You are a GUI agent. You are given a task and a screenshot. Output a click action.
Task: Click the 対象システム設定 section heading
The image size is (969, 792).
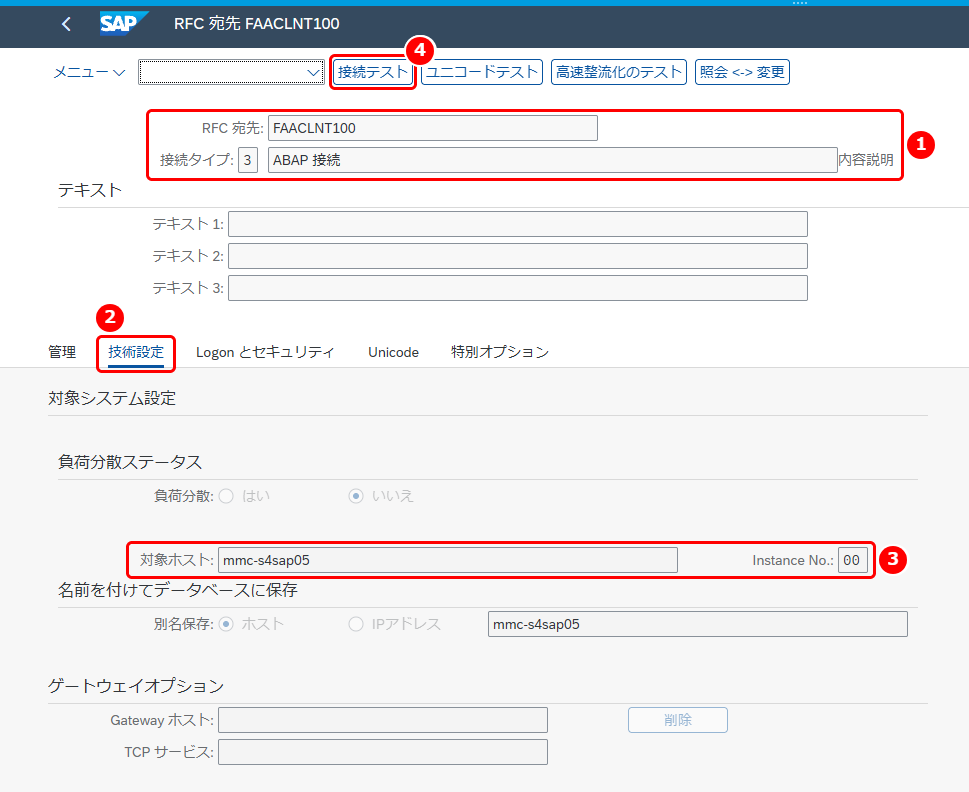click(x=112, y=398)
